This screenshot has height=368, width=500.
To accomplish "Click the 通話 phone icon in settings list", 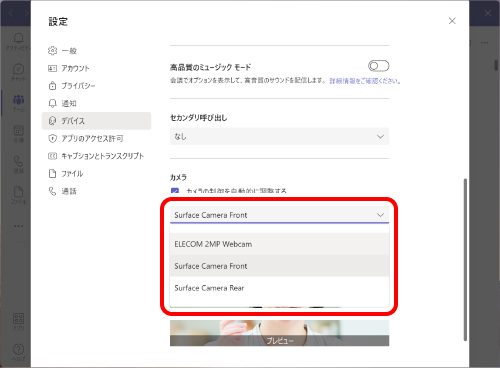I will 52,191.
